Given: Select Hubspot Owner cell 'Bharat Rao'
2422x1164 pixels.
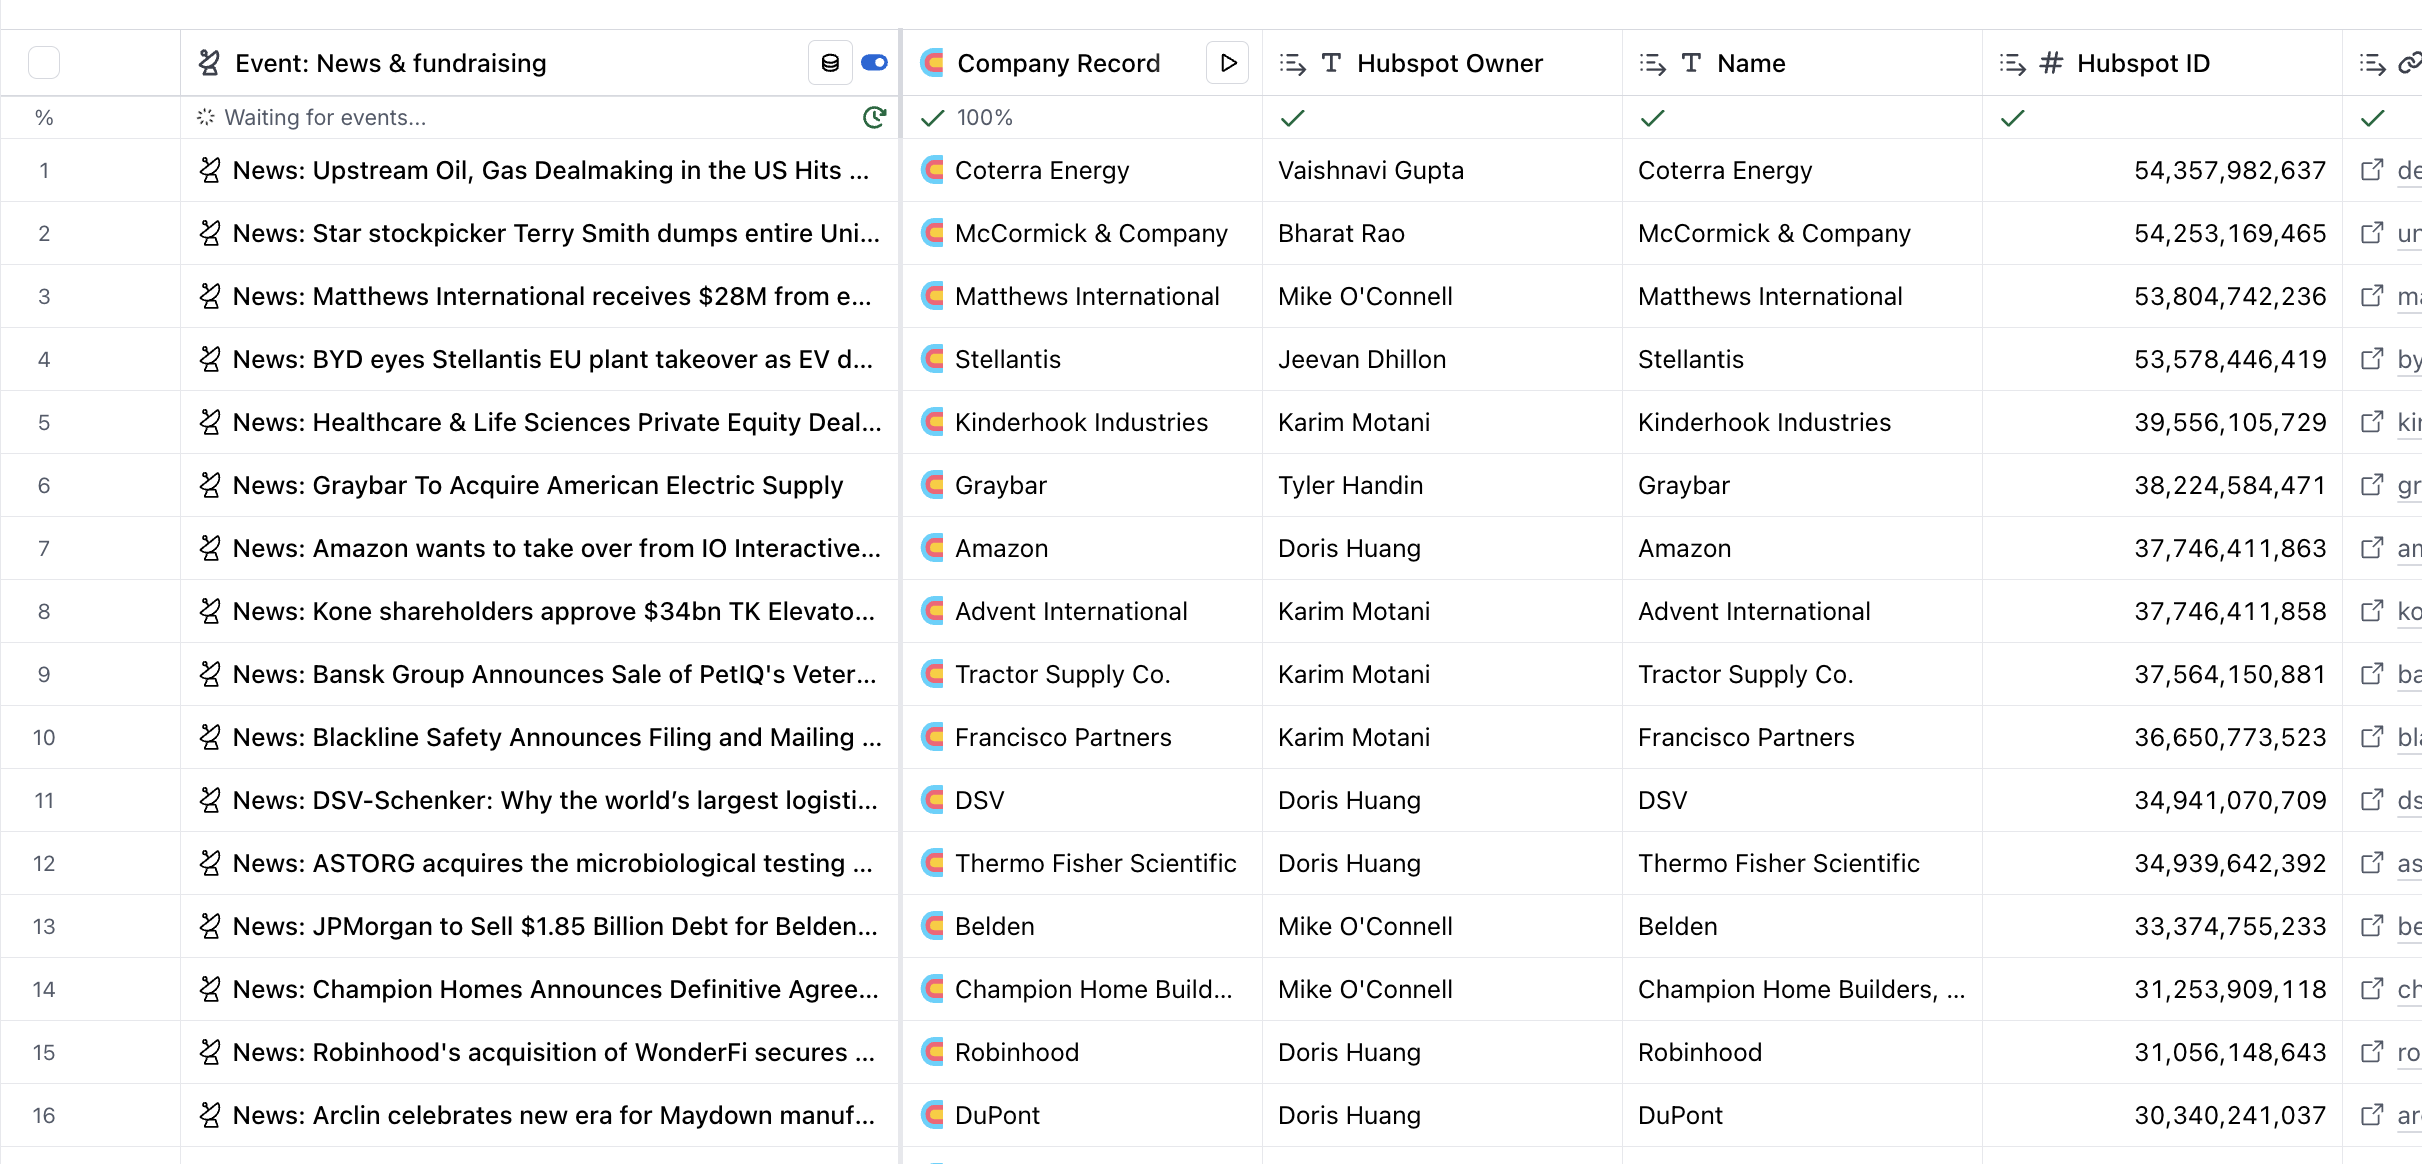Looking at the screenshot, I should [1442, 233].
